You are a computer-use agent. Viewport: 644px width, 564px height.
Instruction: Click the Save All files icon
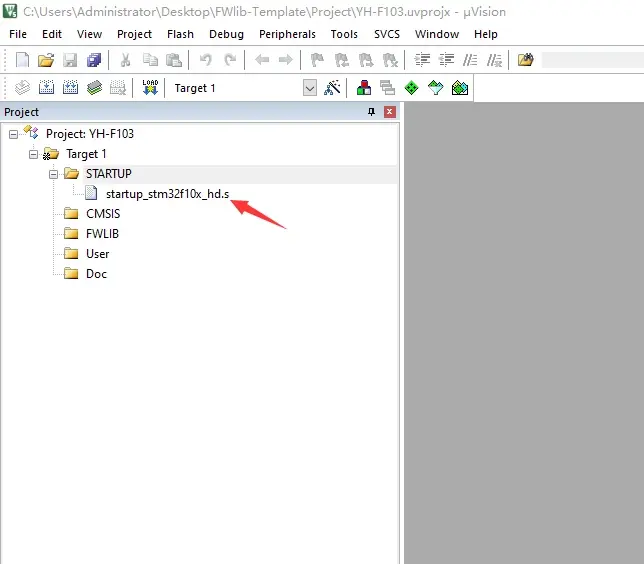pyautogui.click(x=94, y=60)
